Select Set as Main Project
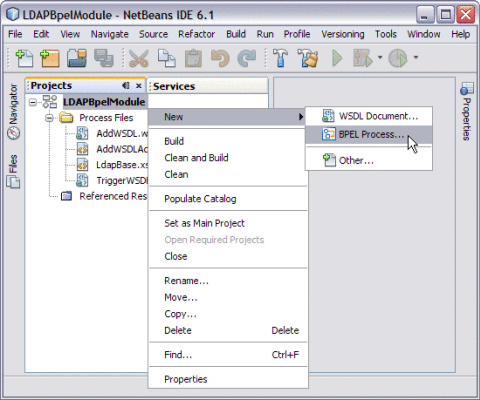 point(228,223)
